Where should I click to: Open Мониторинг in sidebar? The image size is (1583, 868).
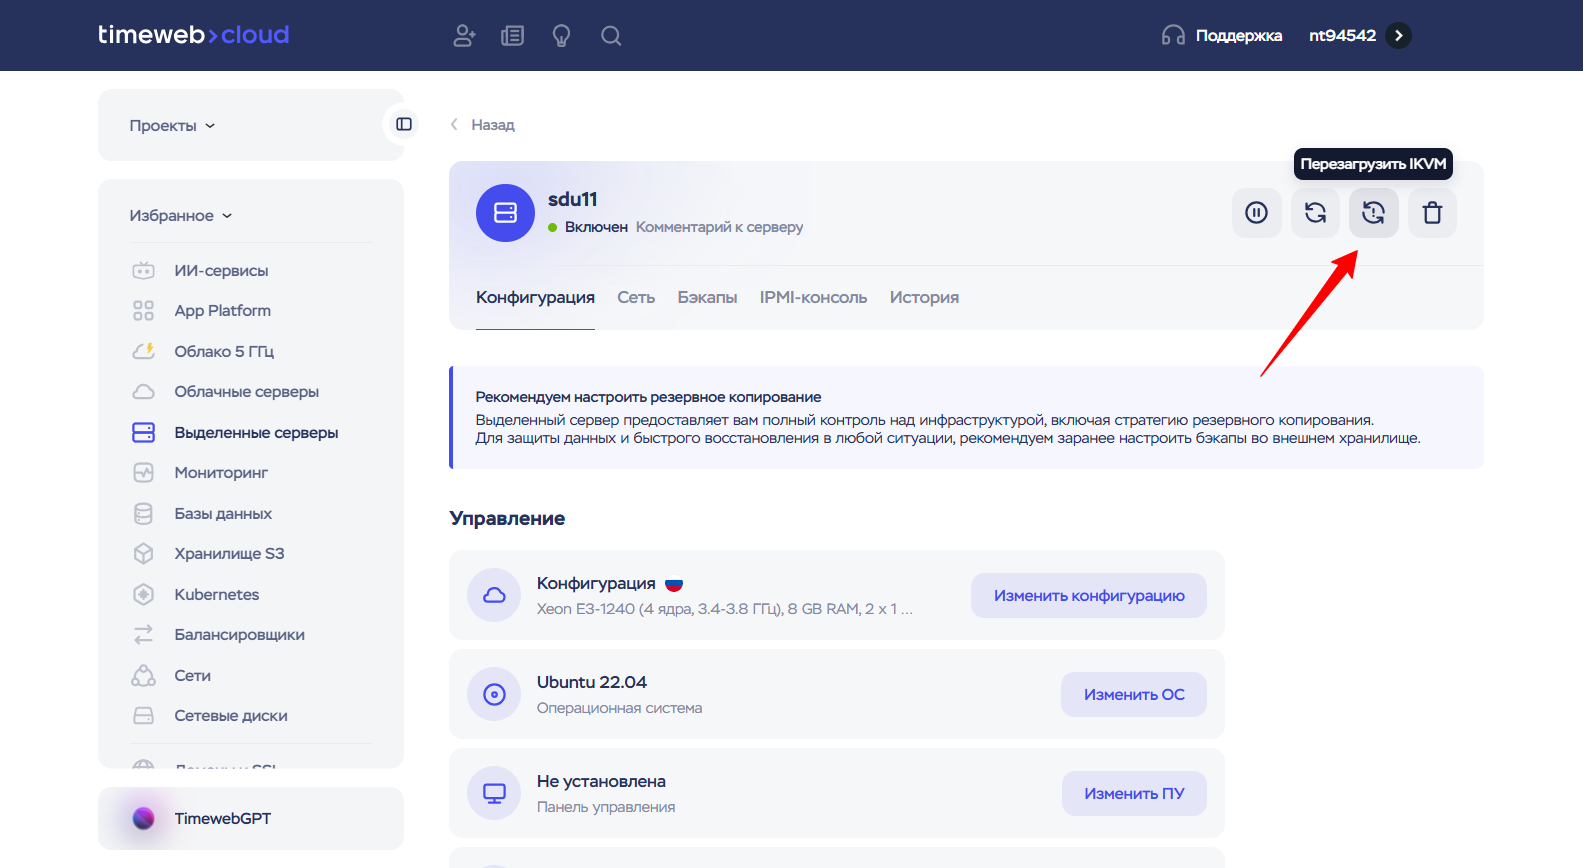tap(221, 472)
